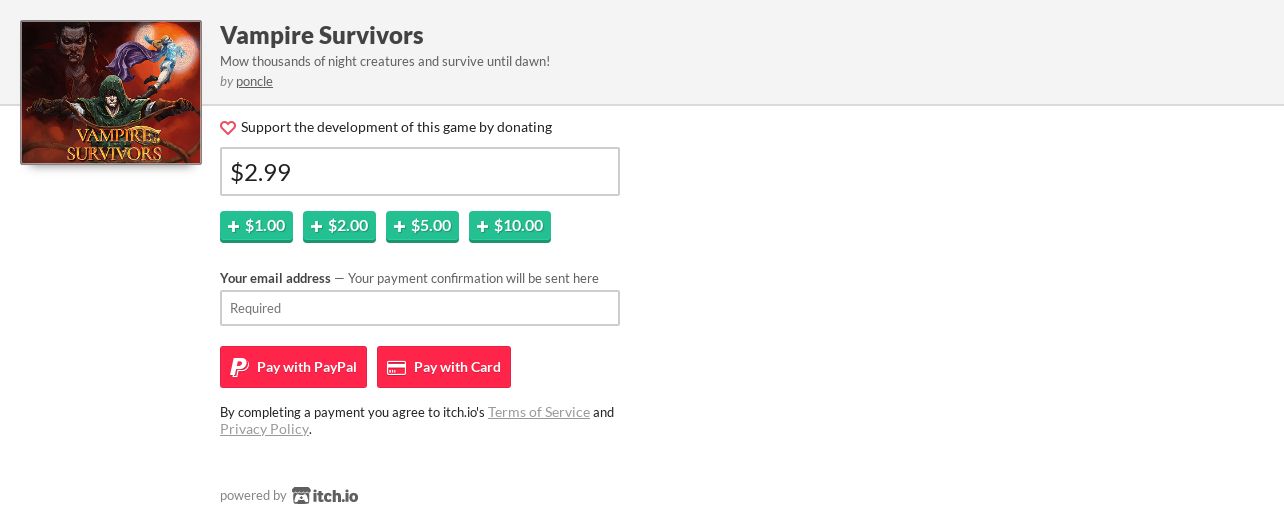Open the poncle developer link
This screenshot has height=524, width=1284.
(x=254, y=81)
